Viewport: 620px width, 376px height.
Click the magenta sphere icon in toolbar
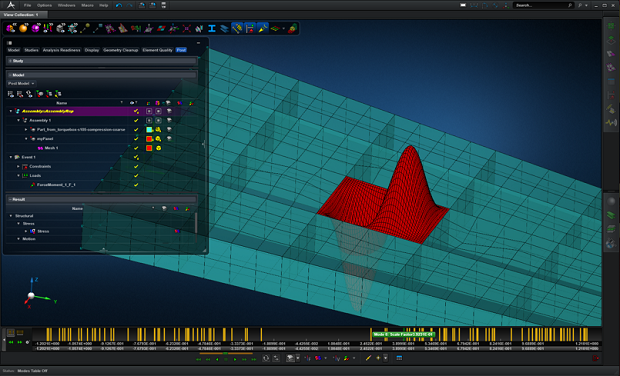tap(35, 28)
